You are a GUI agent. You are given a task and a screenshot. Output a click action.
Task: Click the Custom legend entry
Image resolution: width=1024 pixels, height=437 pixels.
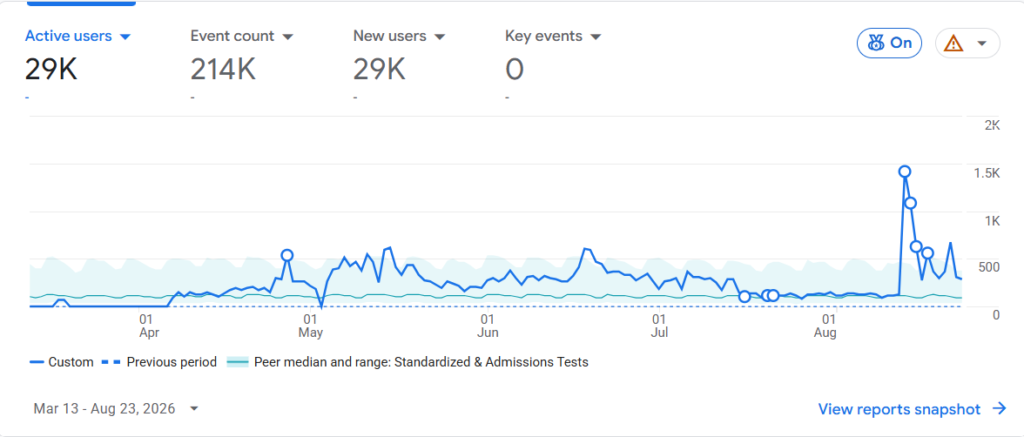pyautogui.click(x=61, y=362)
